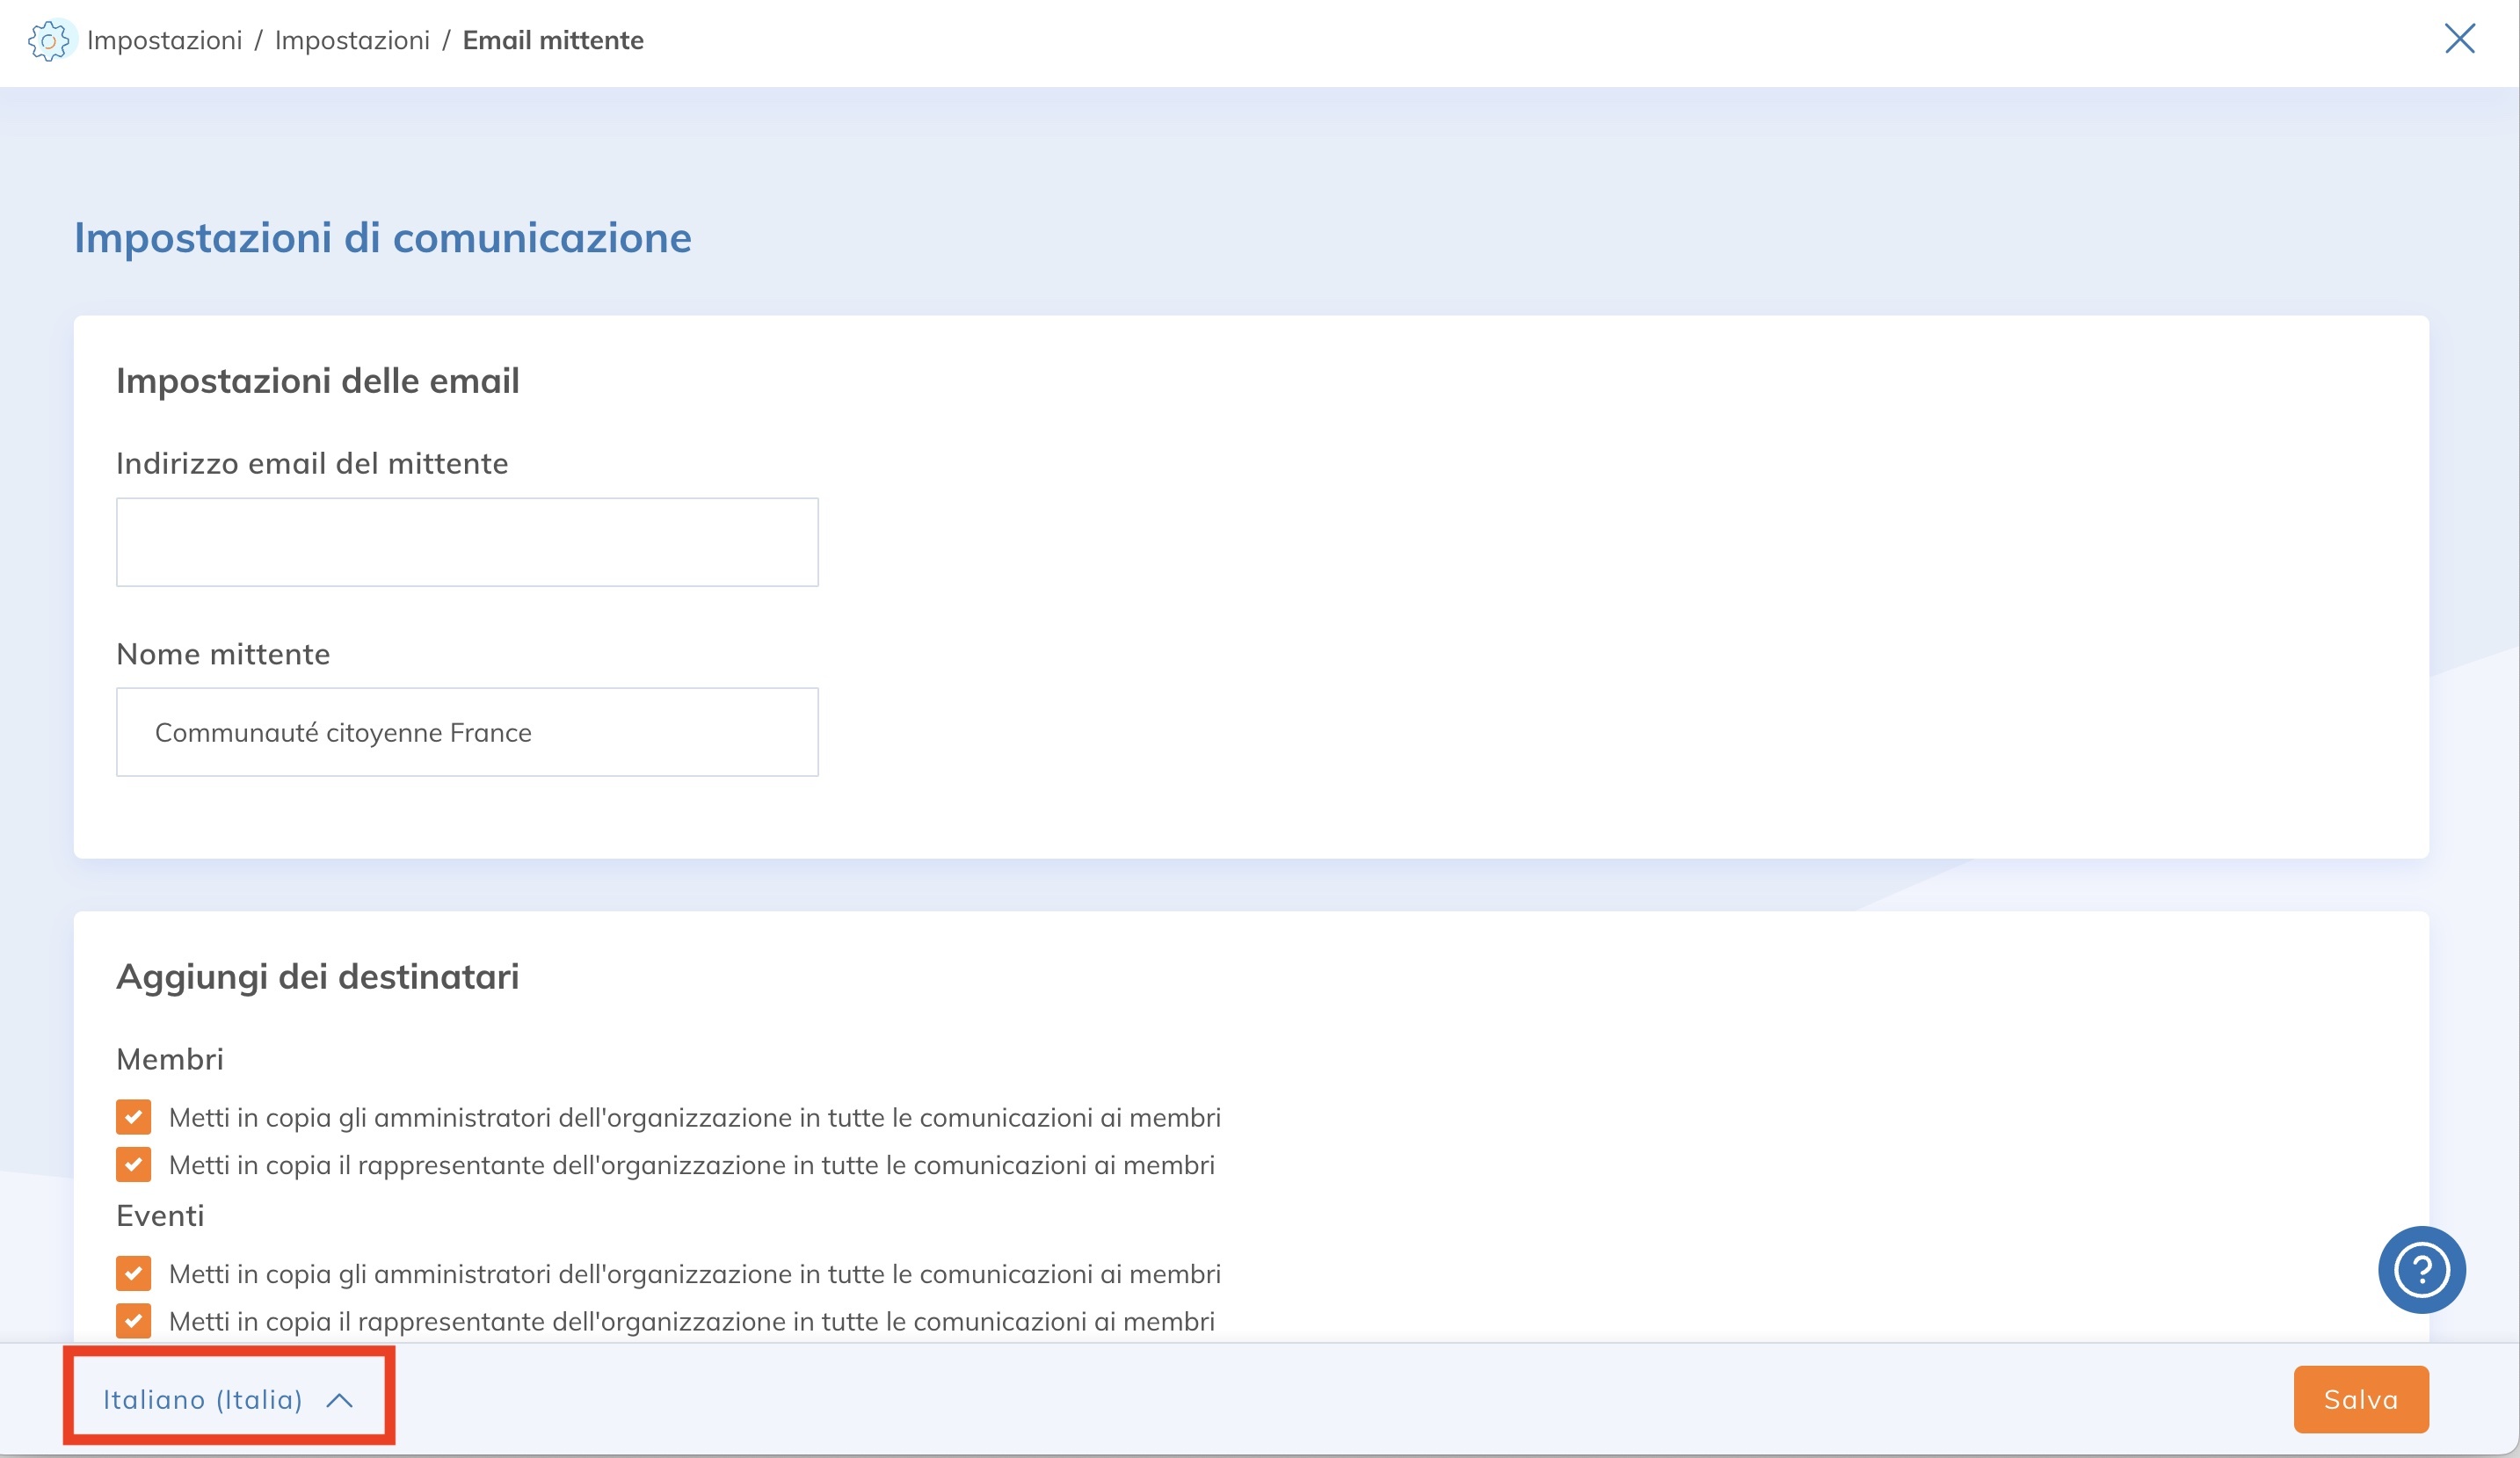
Task: Click the chevron arrow beside Italiano (Italia)
Action: pyautogui.click(x=340, y=1400)
